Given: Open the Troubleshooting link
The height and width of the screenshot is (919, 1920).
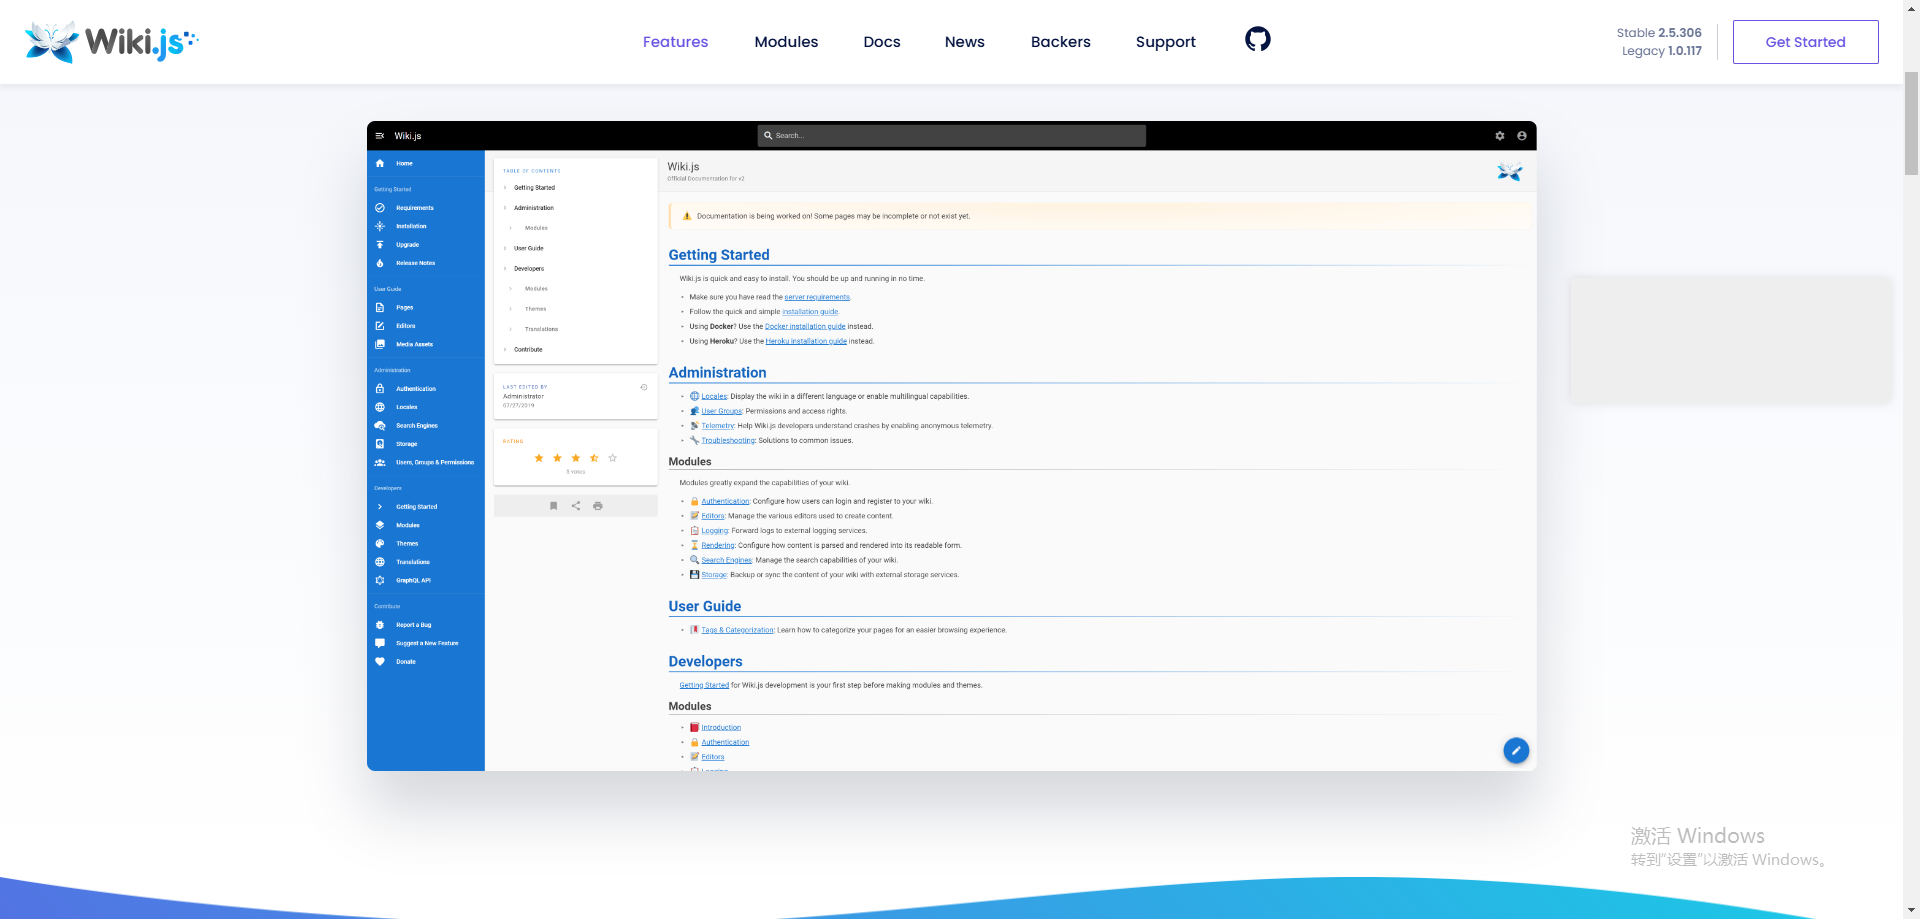Looking at the screenshot, I should (x=728, y=441).
